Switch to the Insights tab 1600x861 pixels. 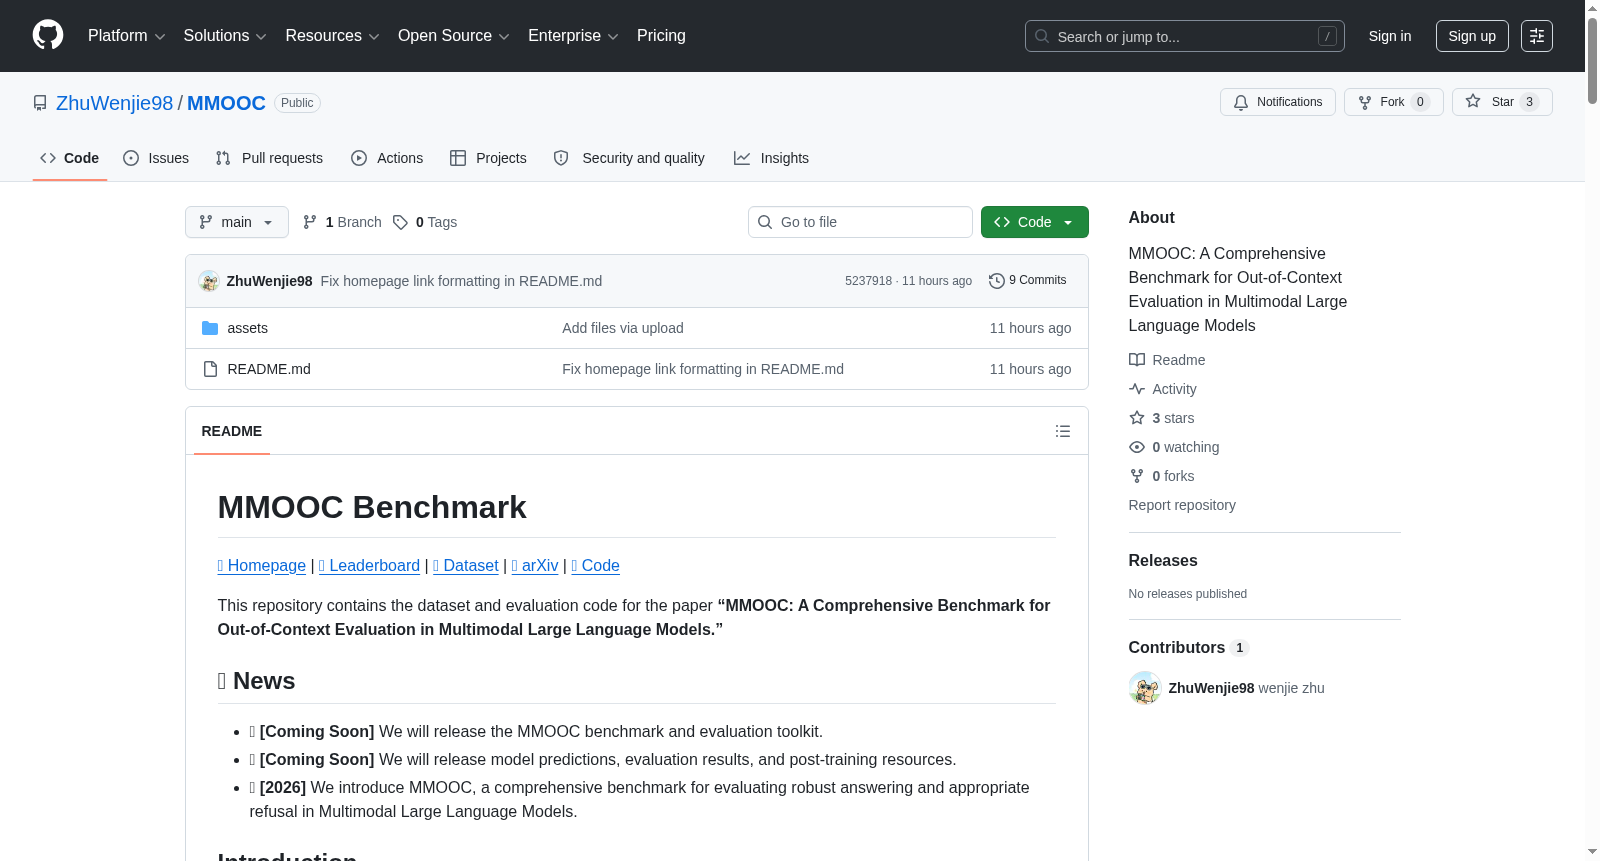771,158
